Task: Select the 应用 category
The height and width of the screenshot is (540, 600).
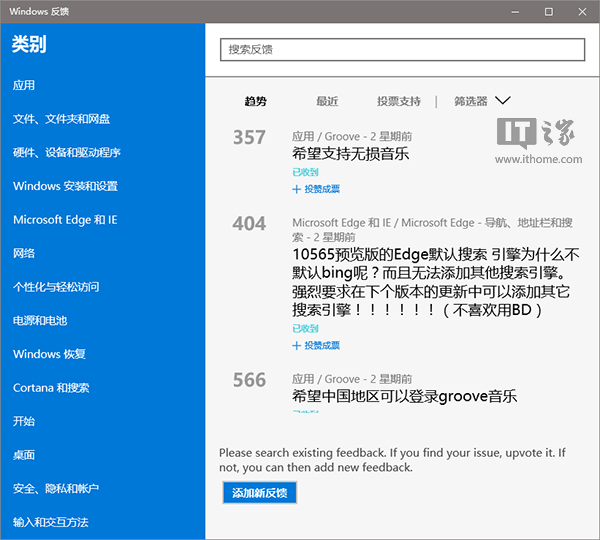Action: click(x=24, y=85)
